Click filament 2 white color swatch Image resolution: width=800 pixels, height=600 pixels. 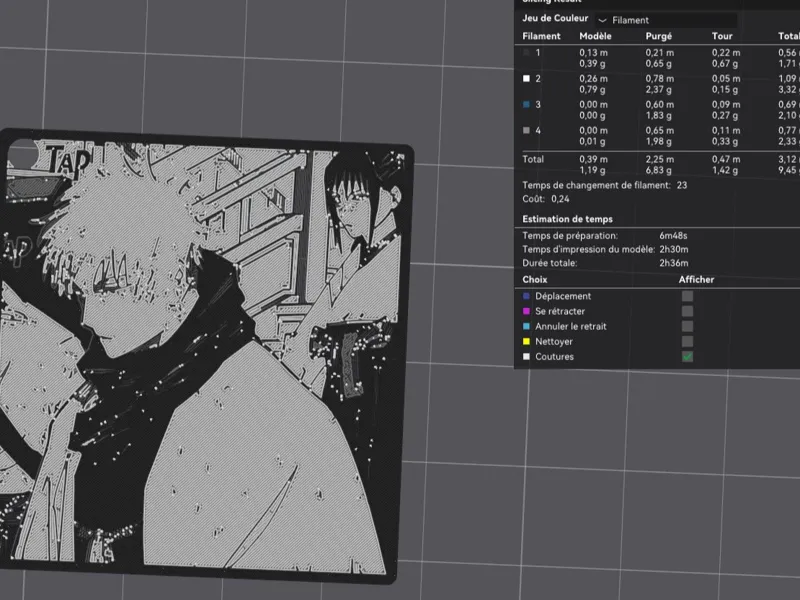pyautogui.click(x=527, y=79)
